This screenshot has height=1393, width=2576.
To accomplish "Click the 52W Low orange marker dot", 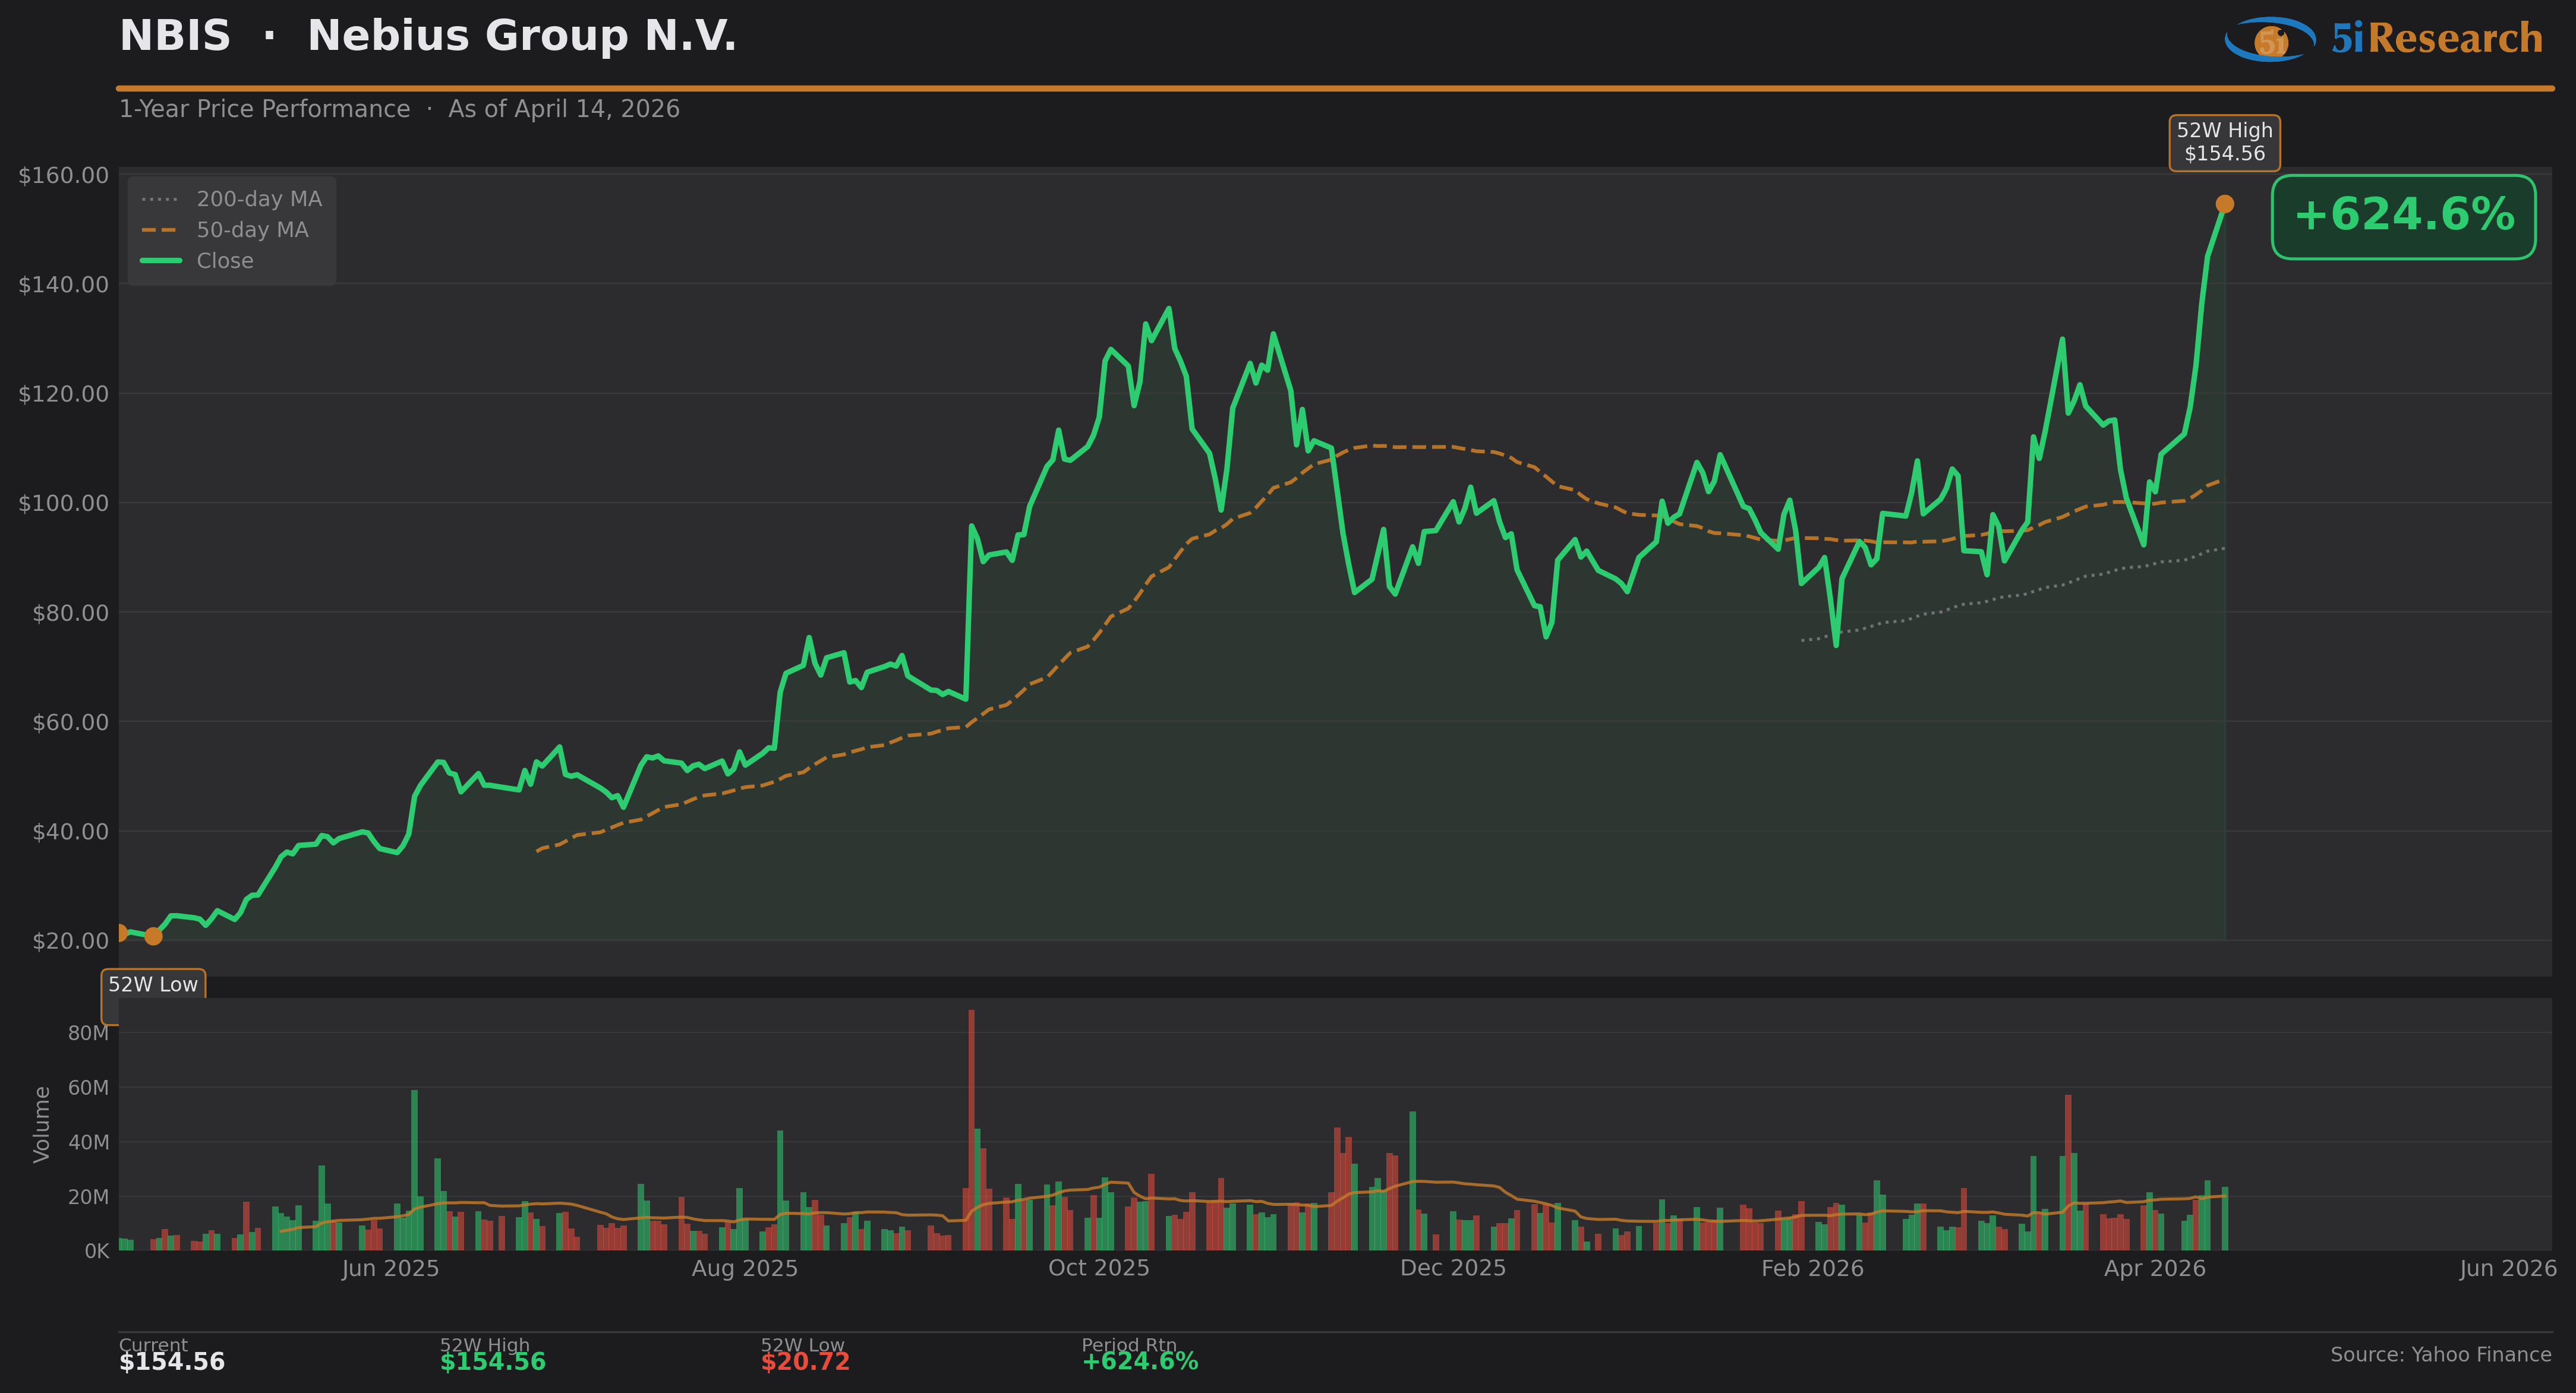I will [x=153, y=936].
